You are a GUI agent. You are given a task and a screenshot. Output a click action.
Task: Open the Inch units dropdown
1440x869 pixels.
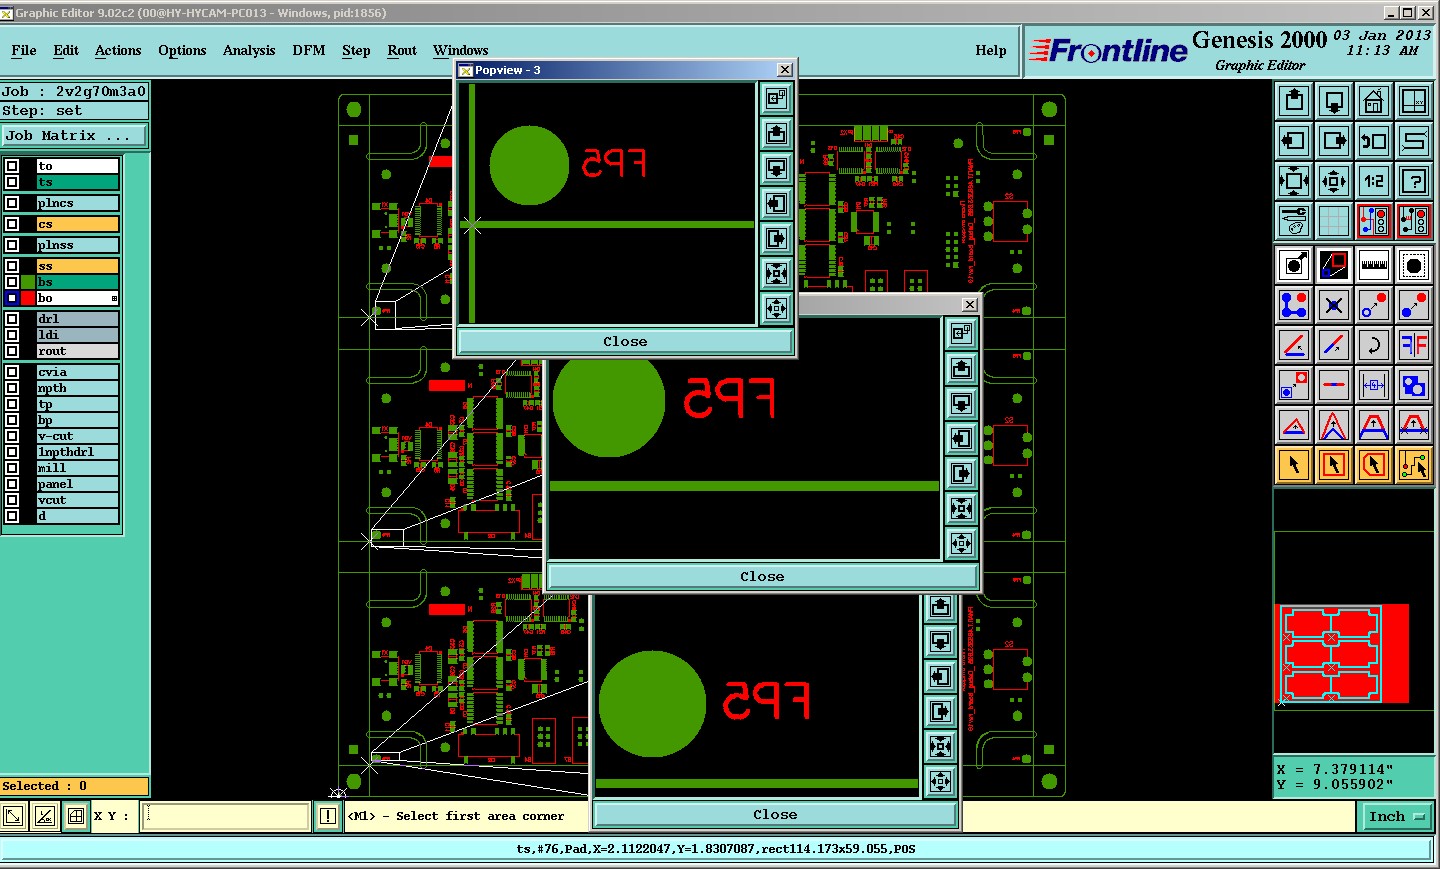1397,817
